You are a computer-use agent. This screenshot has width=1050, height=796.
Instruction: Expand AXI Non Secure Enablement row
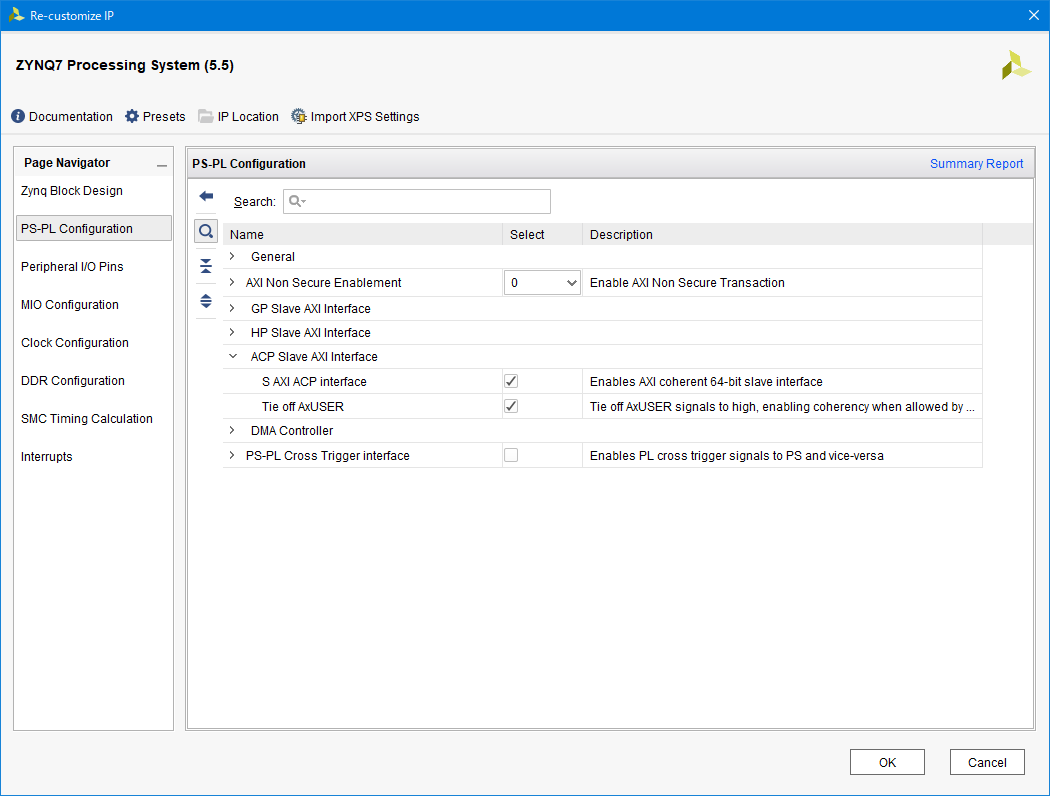click(232, 283)
